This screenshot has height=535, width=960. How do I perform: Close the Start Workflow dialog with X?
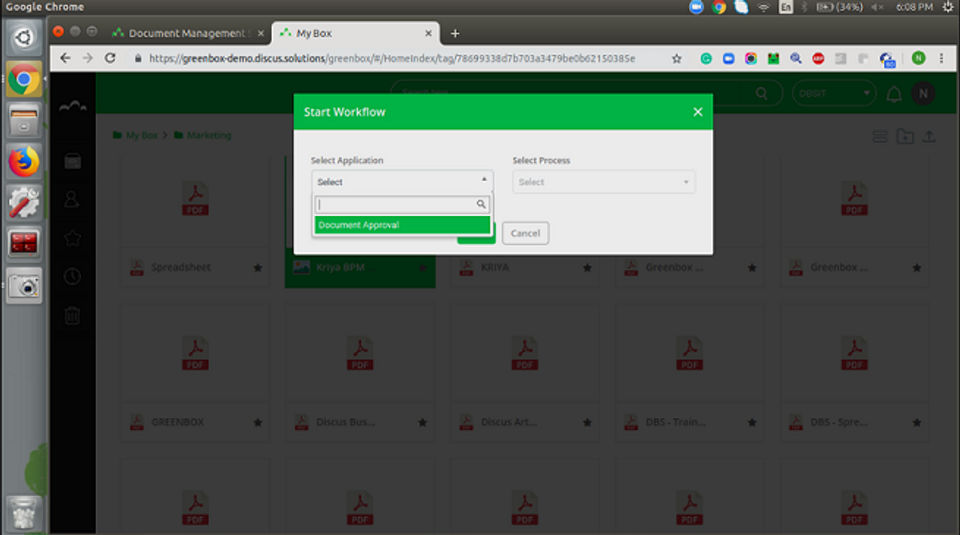coord(698,112)
